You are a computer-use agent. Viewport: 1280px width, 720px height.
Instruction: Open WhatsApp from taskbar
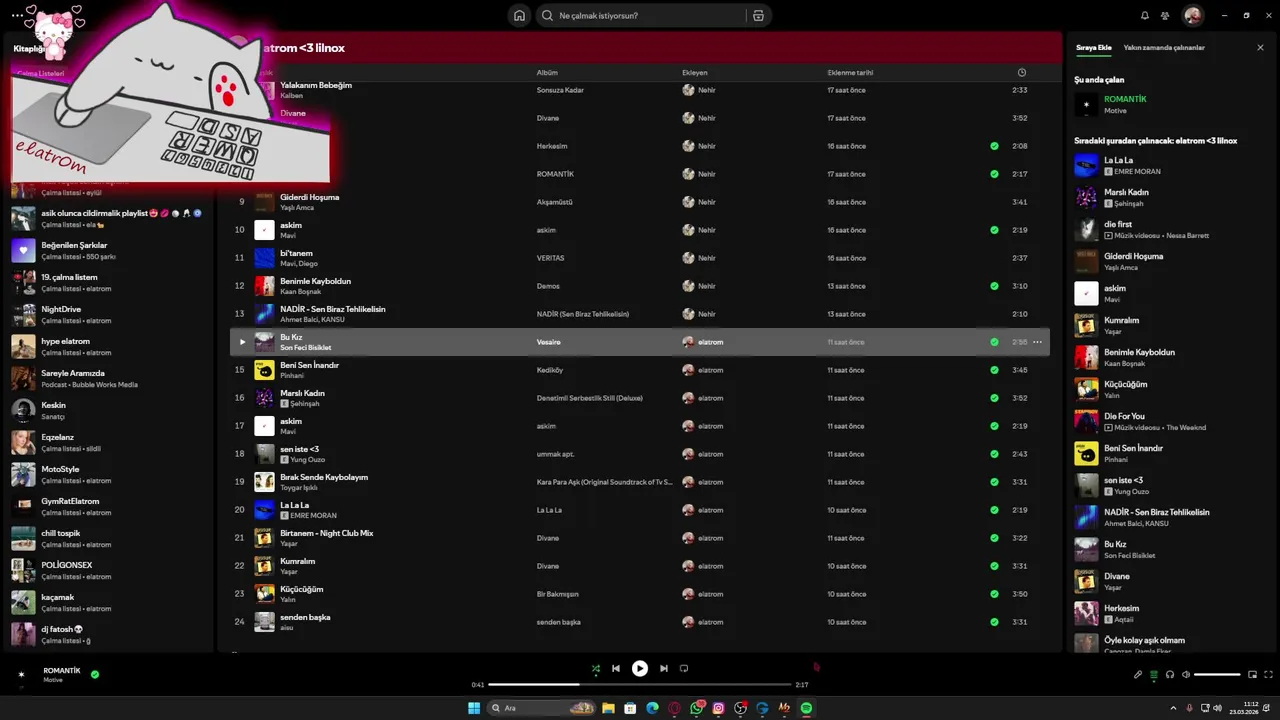point(697,708)
